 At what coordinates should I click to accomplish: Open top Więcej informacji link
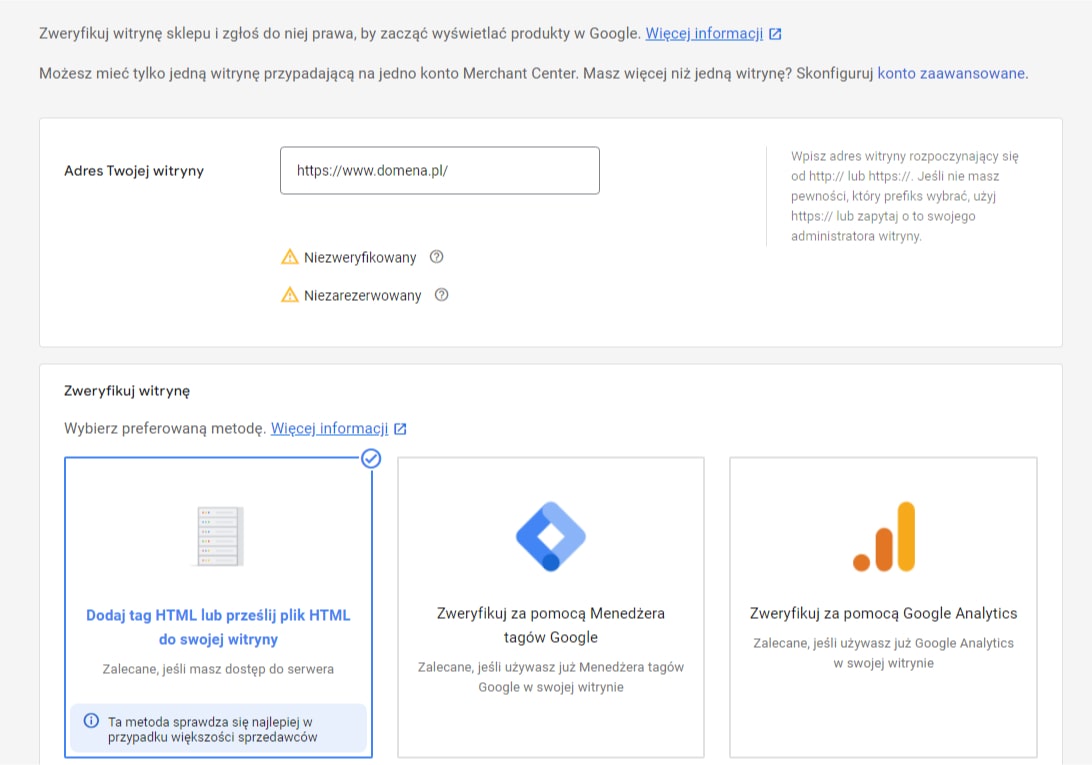coord(704,33)
